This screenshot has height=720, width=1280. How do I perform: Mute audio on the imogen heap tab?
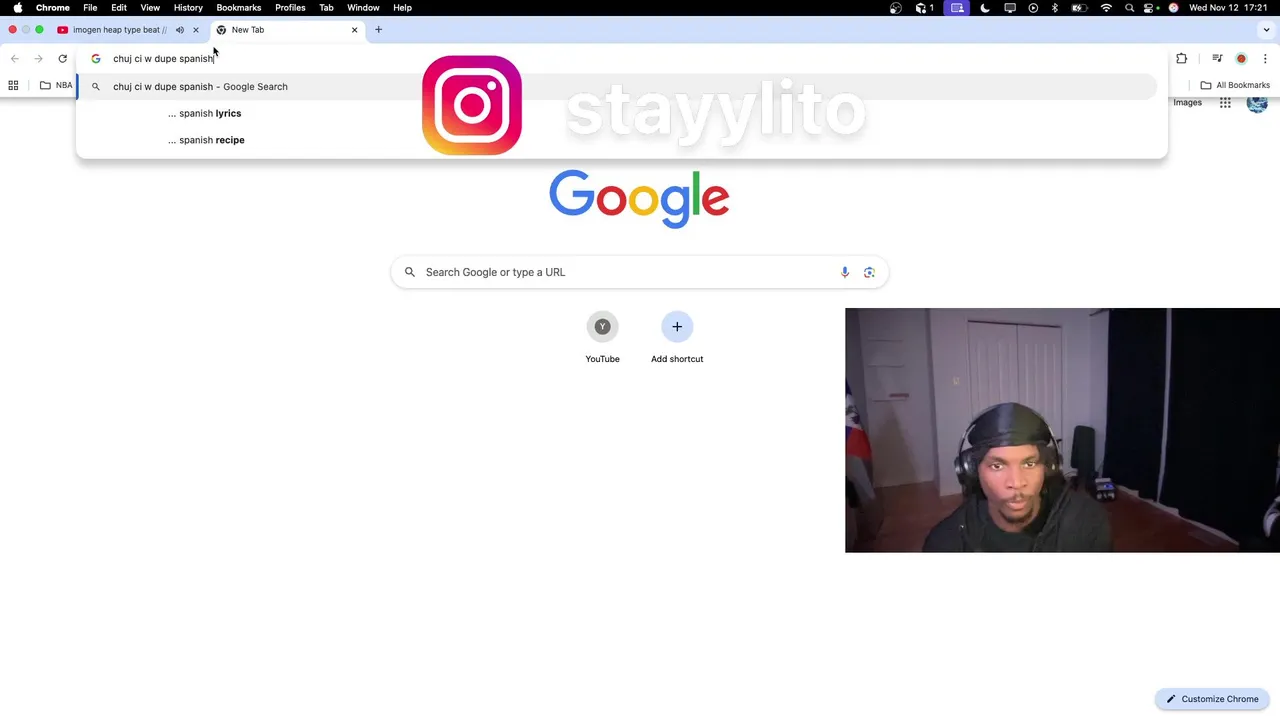(x=180, y=30)
